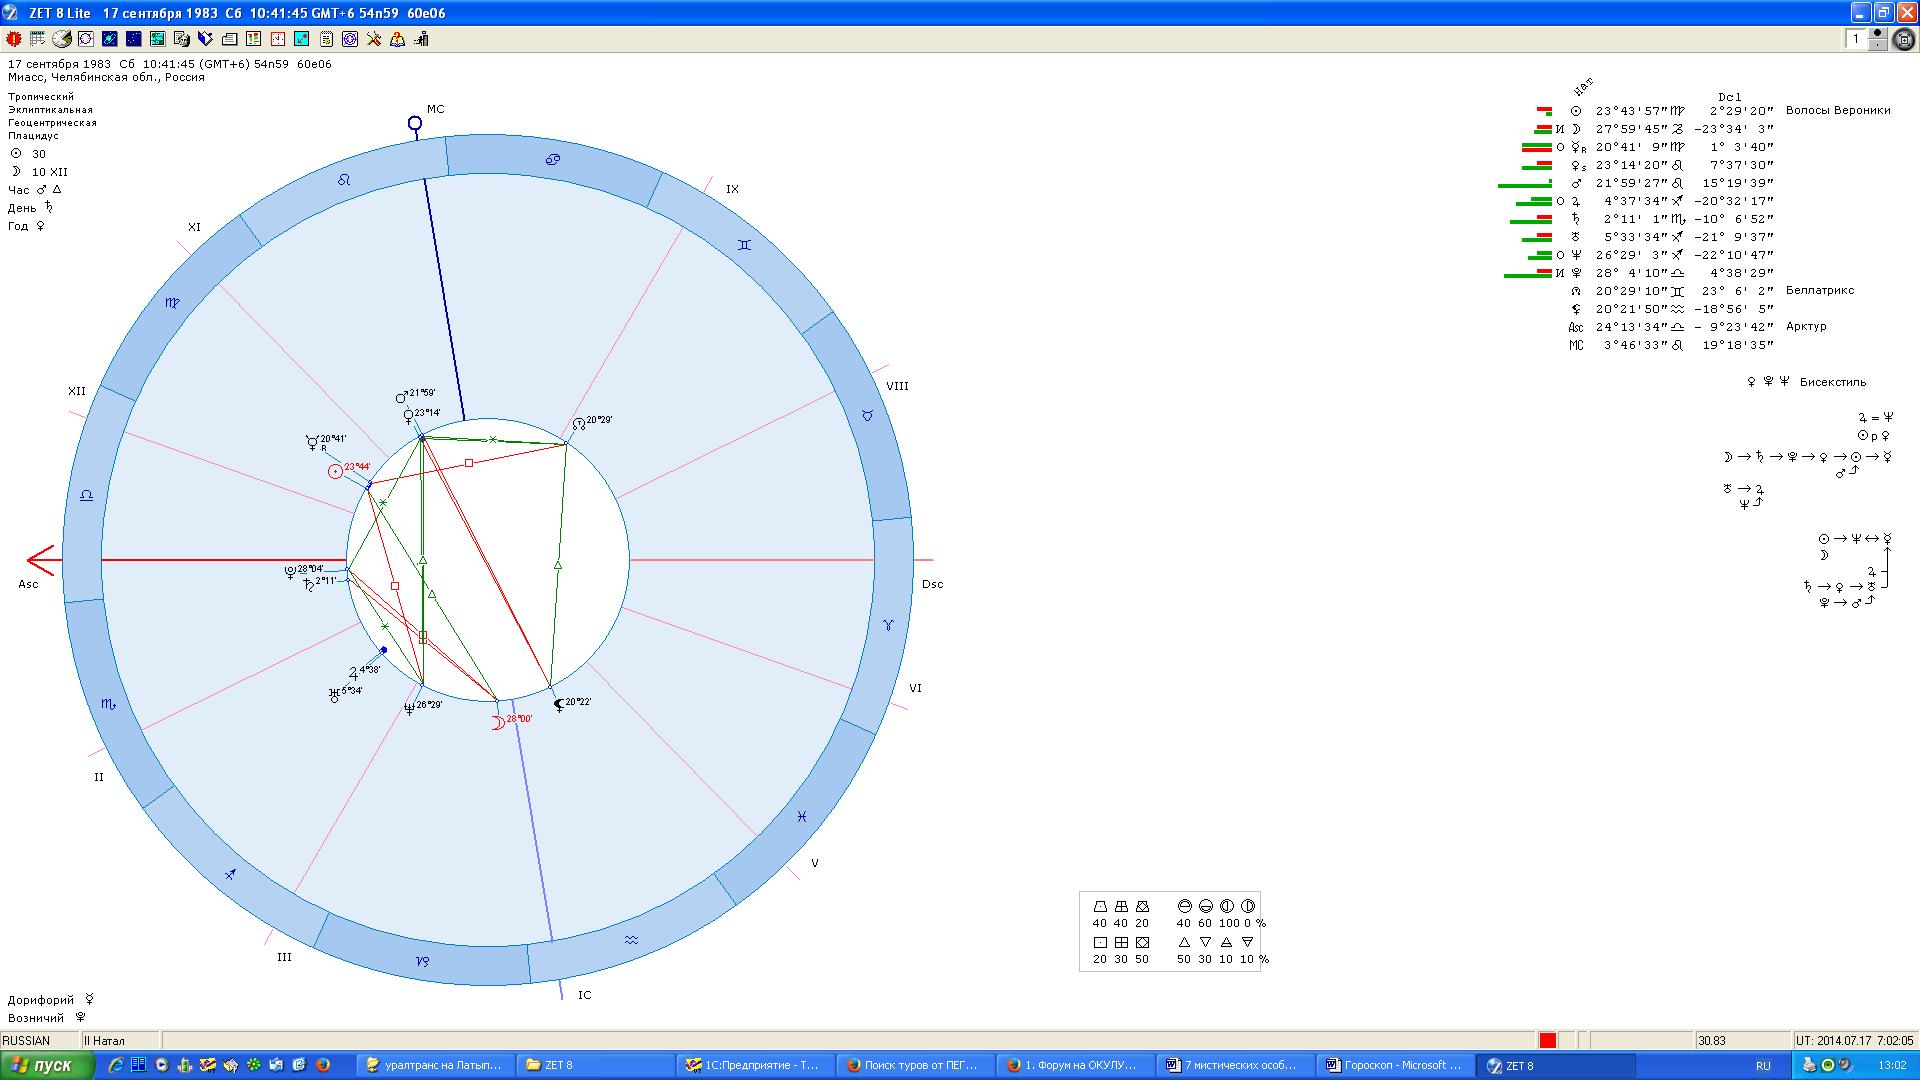
Task: Click the date and location header text
Action: (170, 64)
